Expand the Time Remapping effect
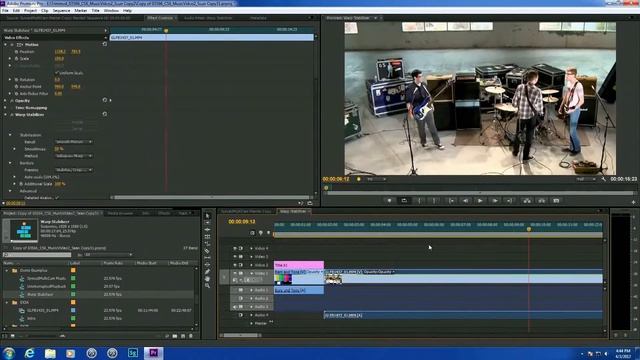This screenshot has height=360, width=640. [x=6, y=108]
